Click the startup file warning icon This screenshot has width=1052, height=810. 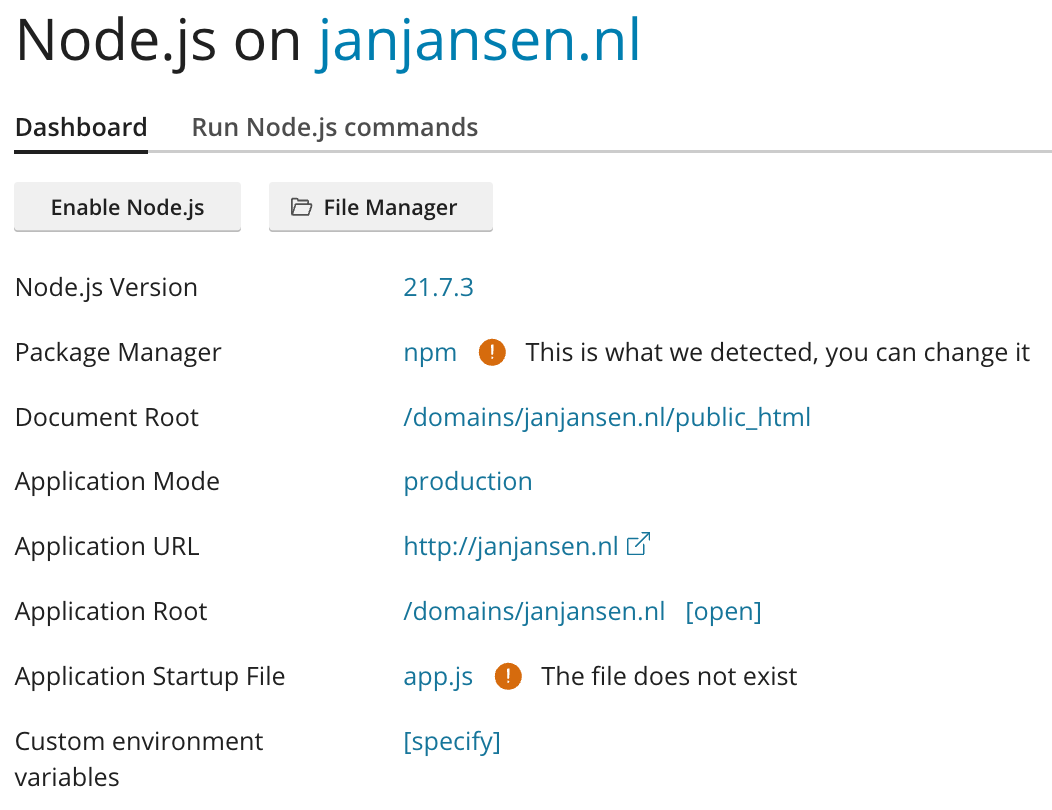[x=508, y=677]
